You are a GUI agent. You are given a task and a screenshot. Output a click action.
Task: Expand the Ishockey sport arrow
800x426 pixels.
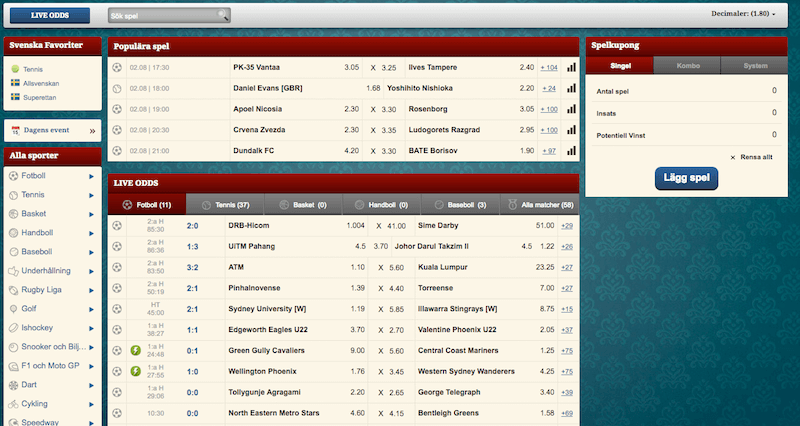click(x=91, y=328)
